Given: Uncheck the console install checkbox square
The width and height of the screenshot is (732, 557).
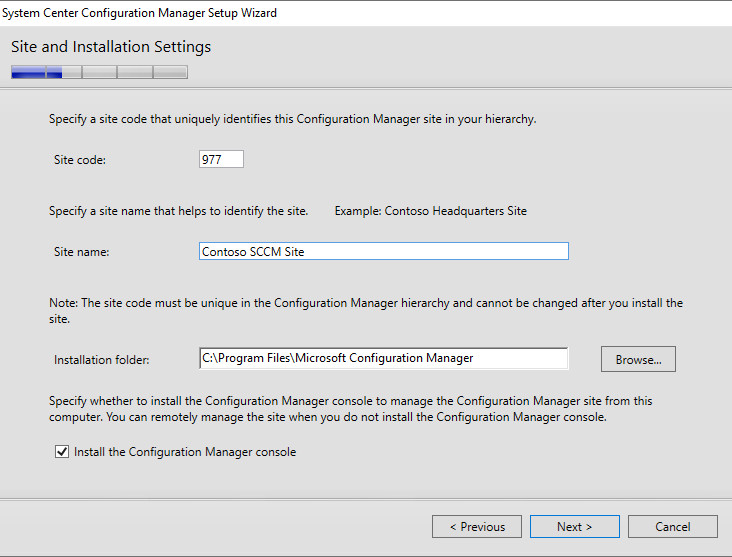Looking at the screenshot, I should [62, 451].
